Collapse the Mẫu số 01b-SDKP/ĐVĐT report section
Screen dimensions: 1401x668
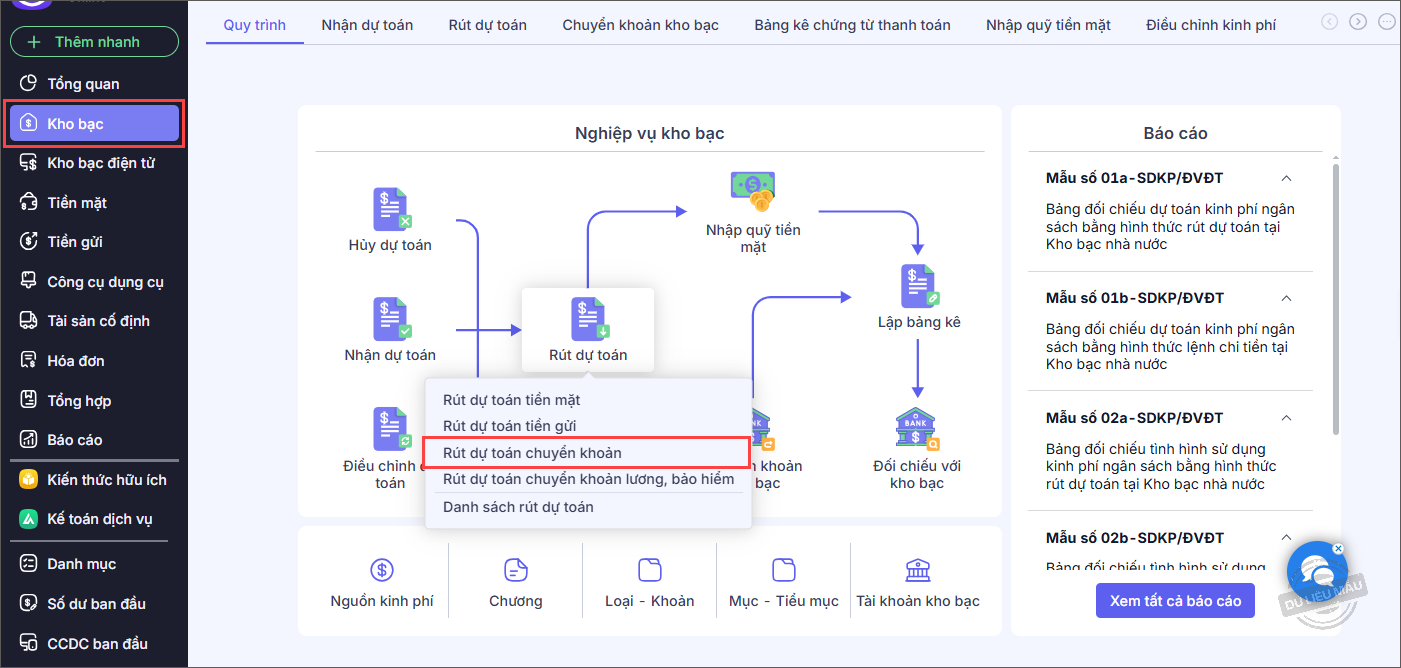tap(1287, 298)
